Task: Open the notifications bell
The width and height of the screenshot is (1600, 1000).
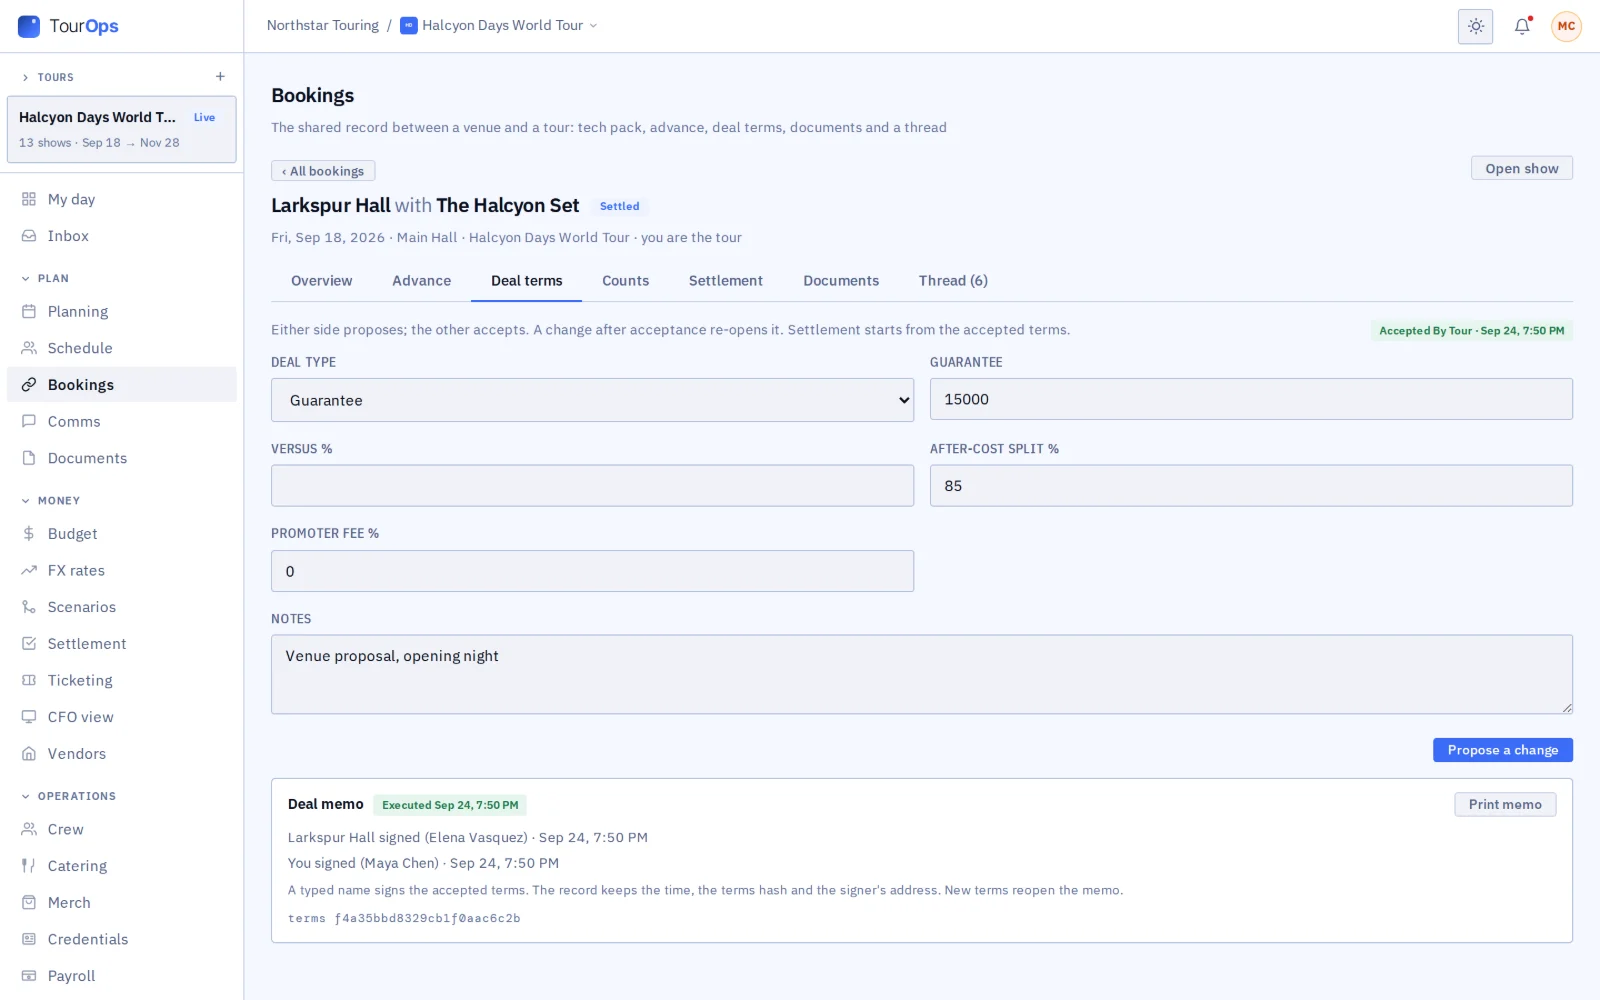Action: pos(1522,26)
